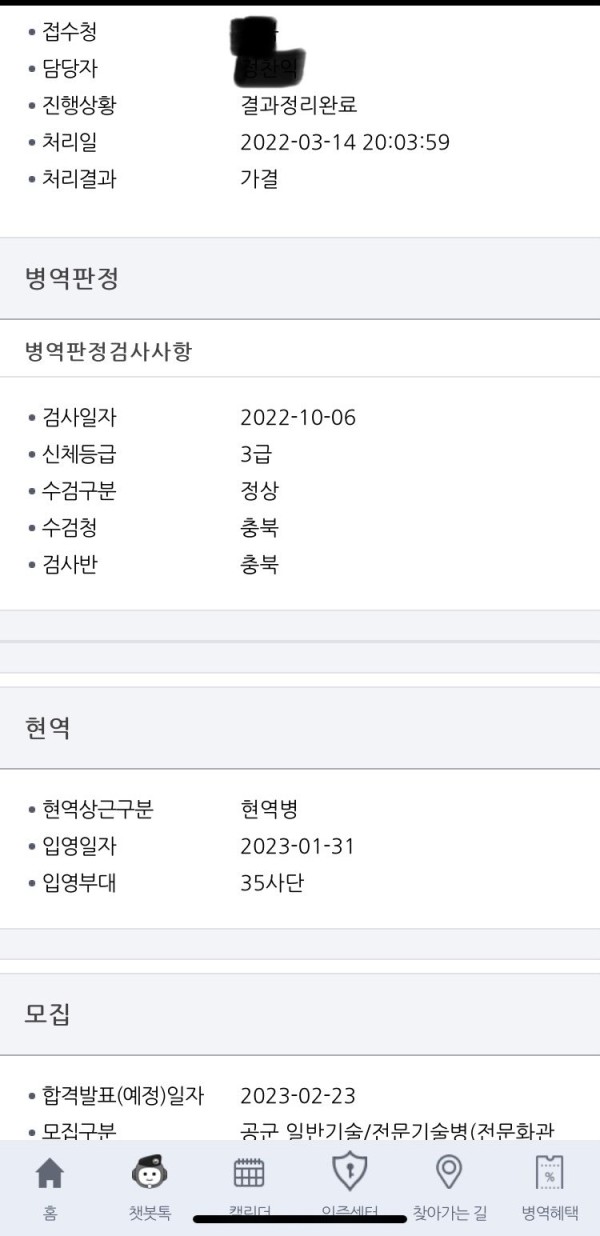The height and width of the screenshot is (1236, 600).
Task: Tap the 홈 house icon
Action: click(49, 1172)
